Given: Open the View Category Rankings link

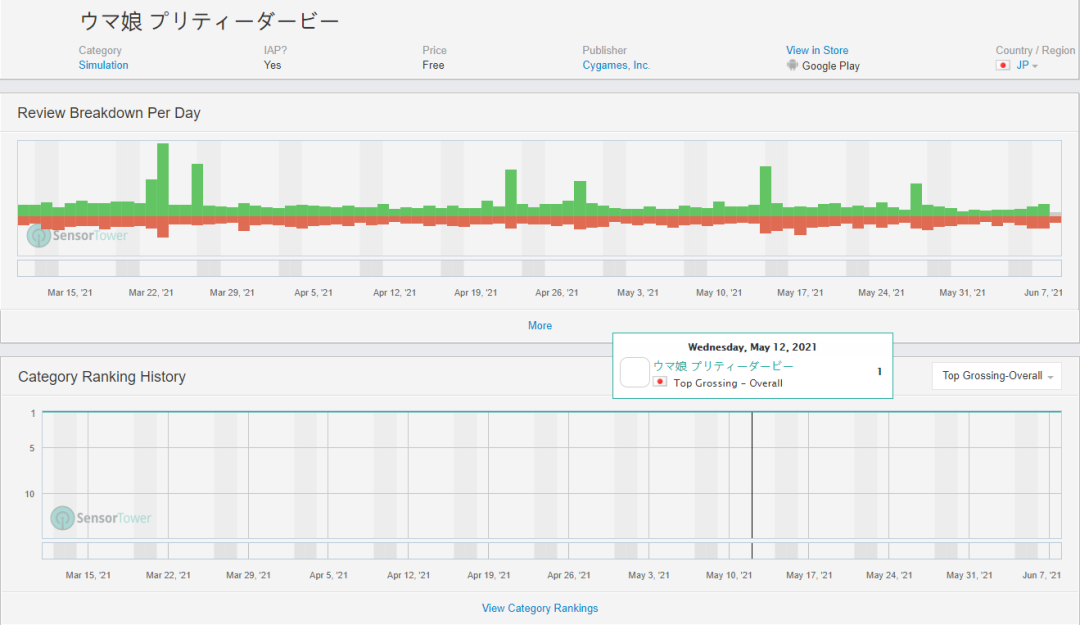Looking at the screenshot, I should 540,608.
